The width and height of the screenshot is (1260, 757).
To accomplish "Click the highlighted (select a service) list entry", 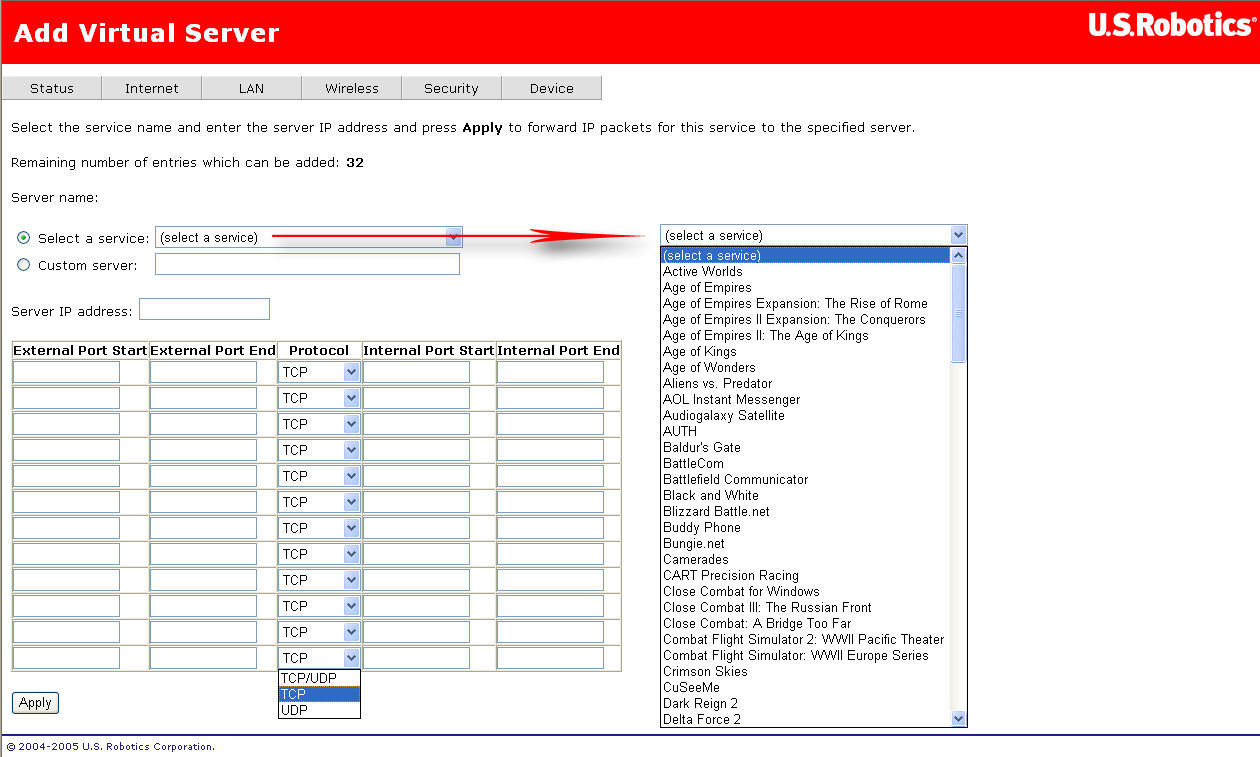I will pos(806,255).
